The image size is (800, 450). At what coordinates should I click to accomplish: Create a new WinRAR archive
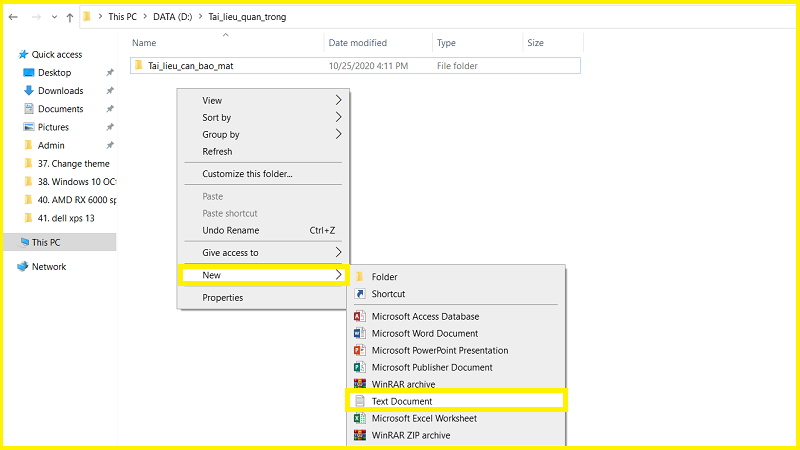tap(457, 384)
